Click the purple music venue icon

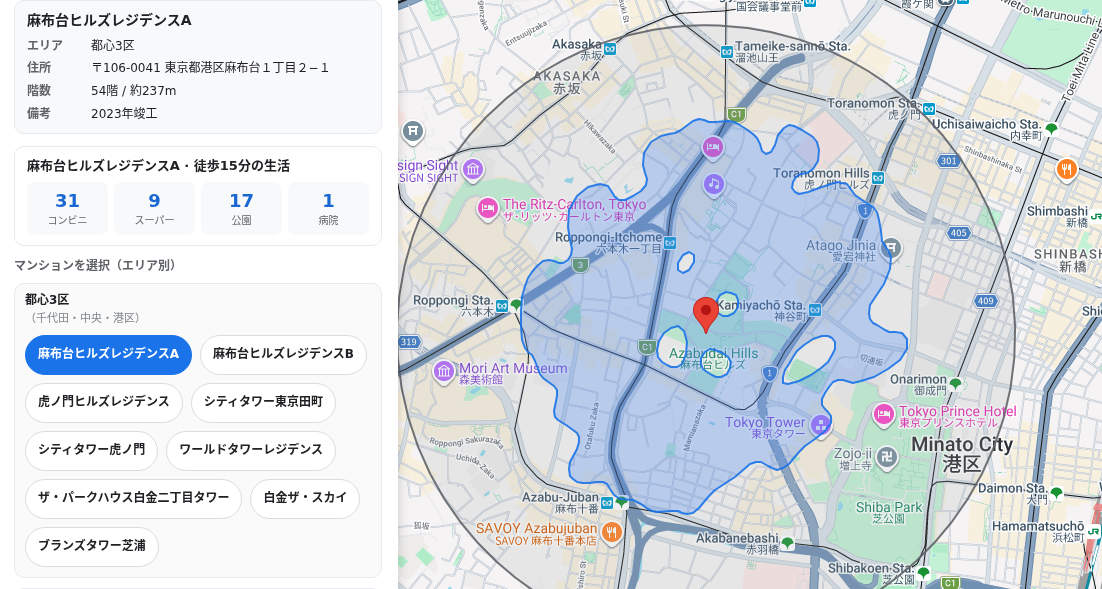pyautogui.click(x=713, y=185)
